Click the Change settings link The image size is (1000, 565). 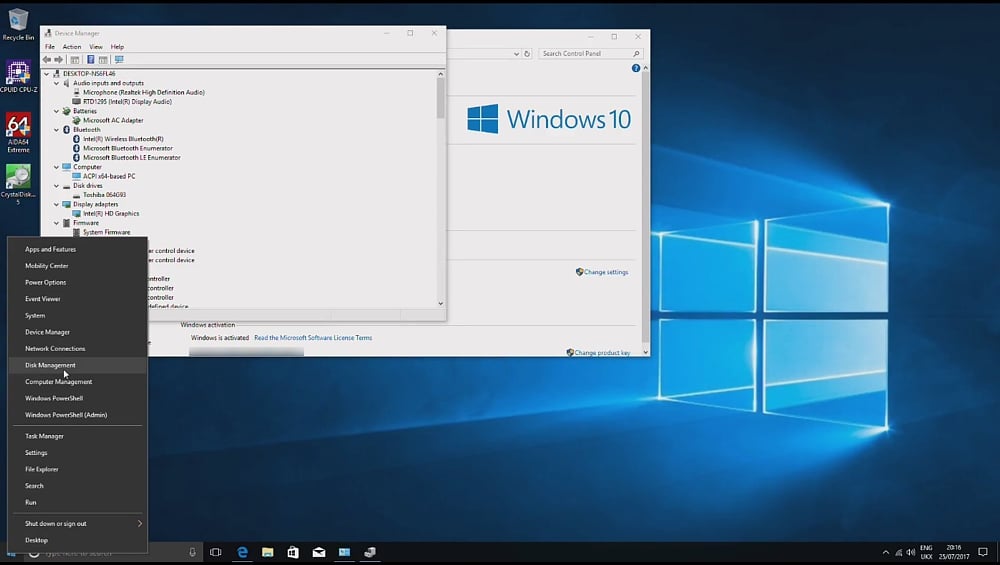tap(606, 272)
